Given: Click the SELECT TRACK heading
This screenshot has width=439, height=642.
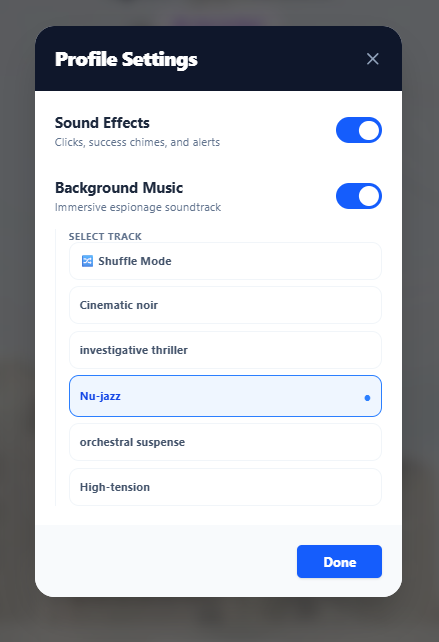Looking at the screenshot, I should coord(105,236).
